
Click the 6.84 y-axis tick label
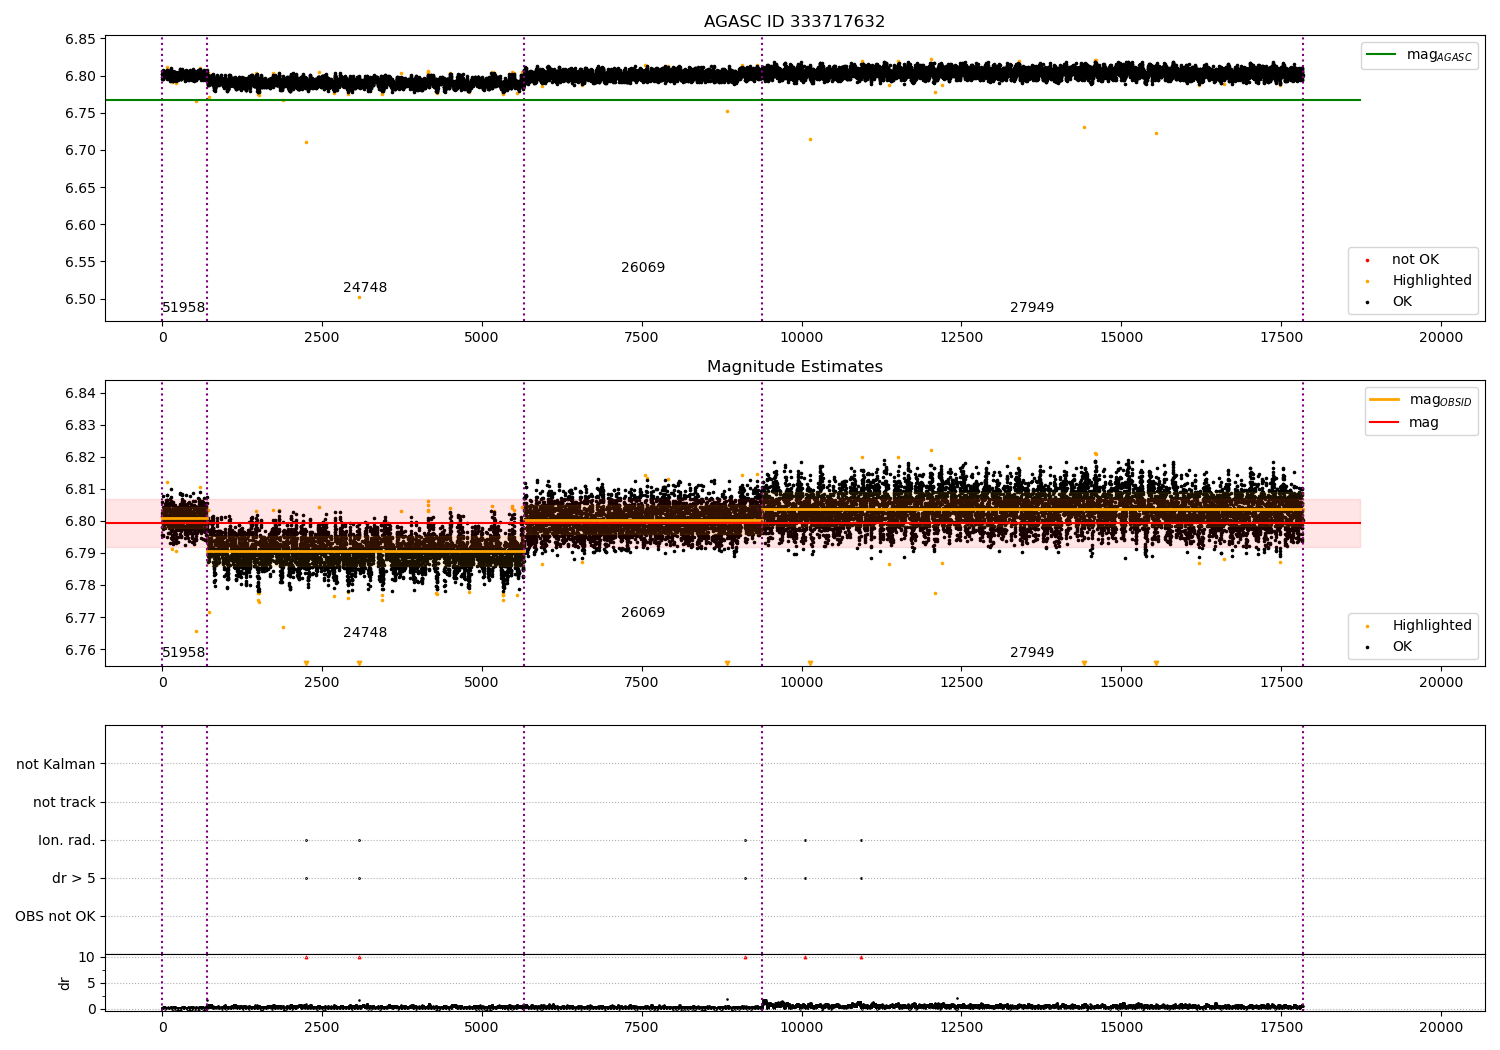click(x=81, y=394)
